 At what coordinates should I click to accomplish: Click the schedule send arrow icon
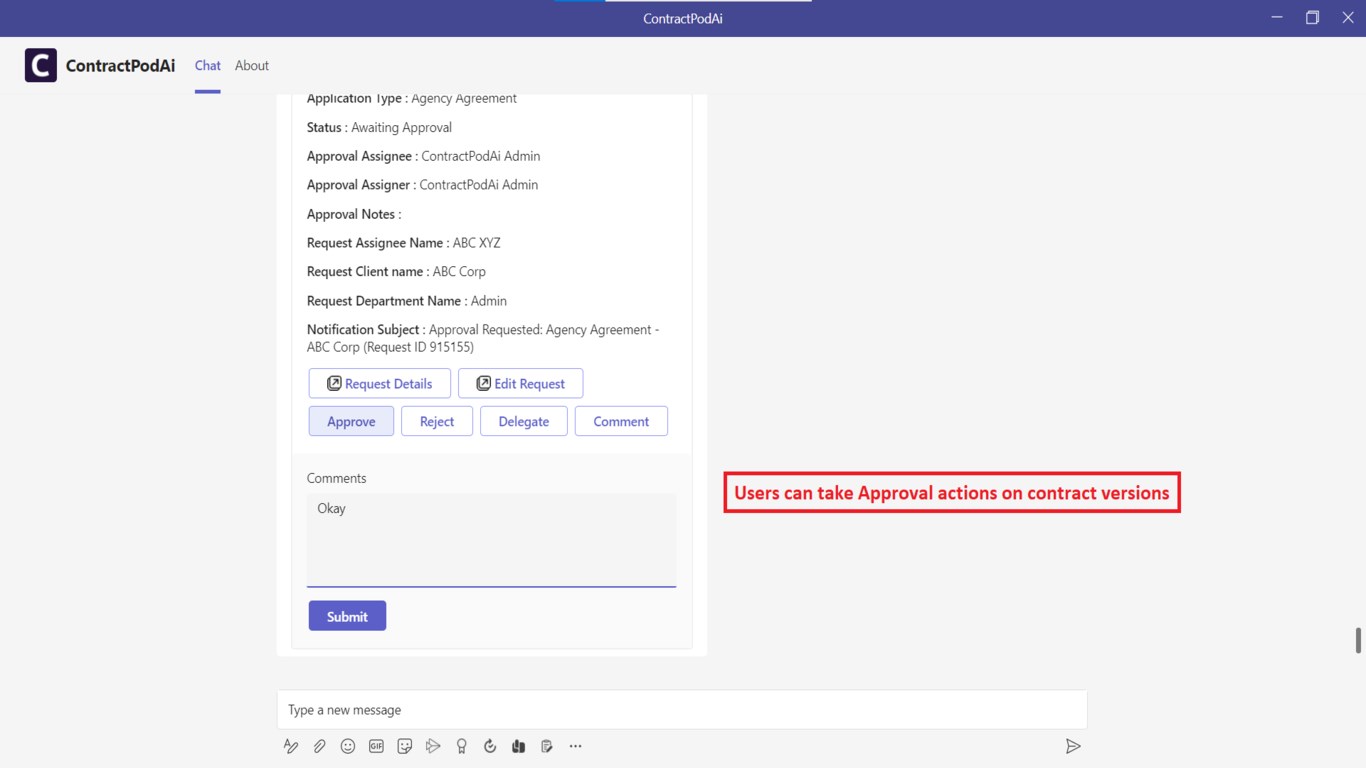pos(433,746)
